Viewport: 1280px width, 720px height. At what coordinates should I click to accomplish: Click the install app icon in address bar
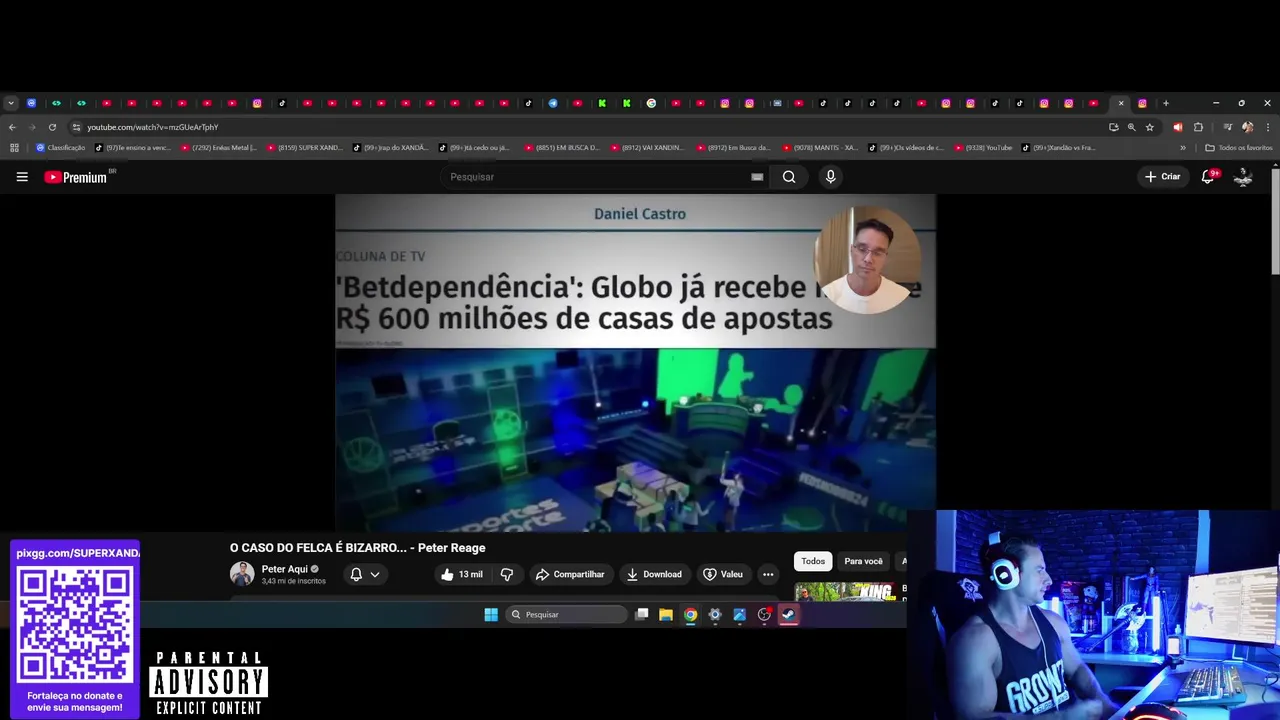click(x=1113, y=127)
